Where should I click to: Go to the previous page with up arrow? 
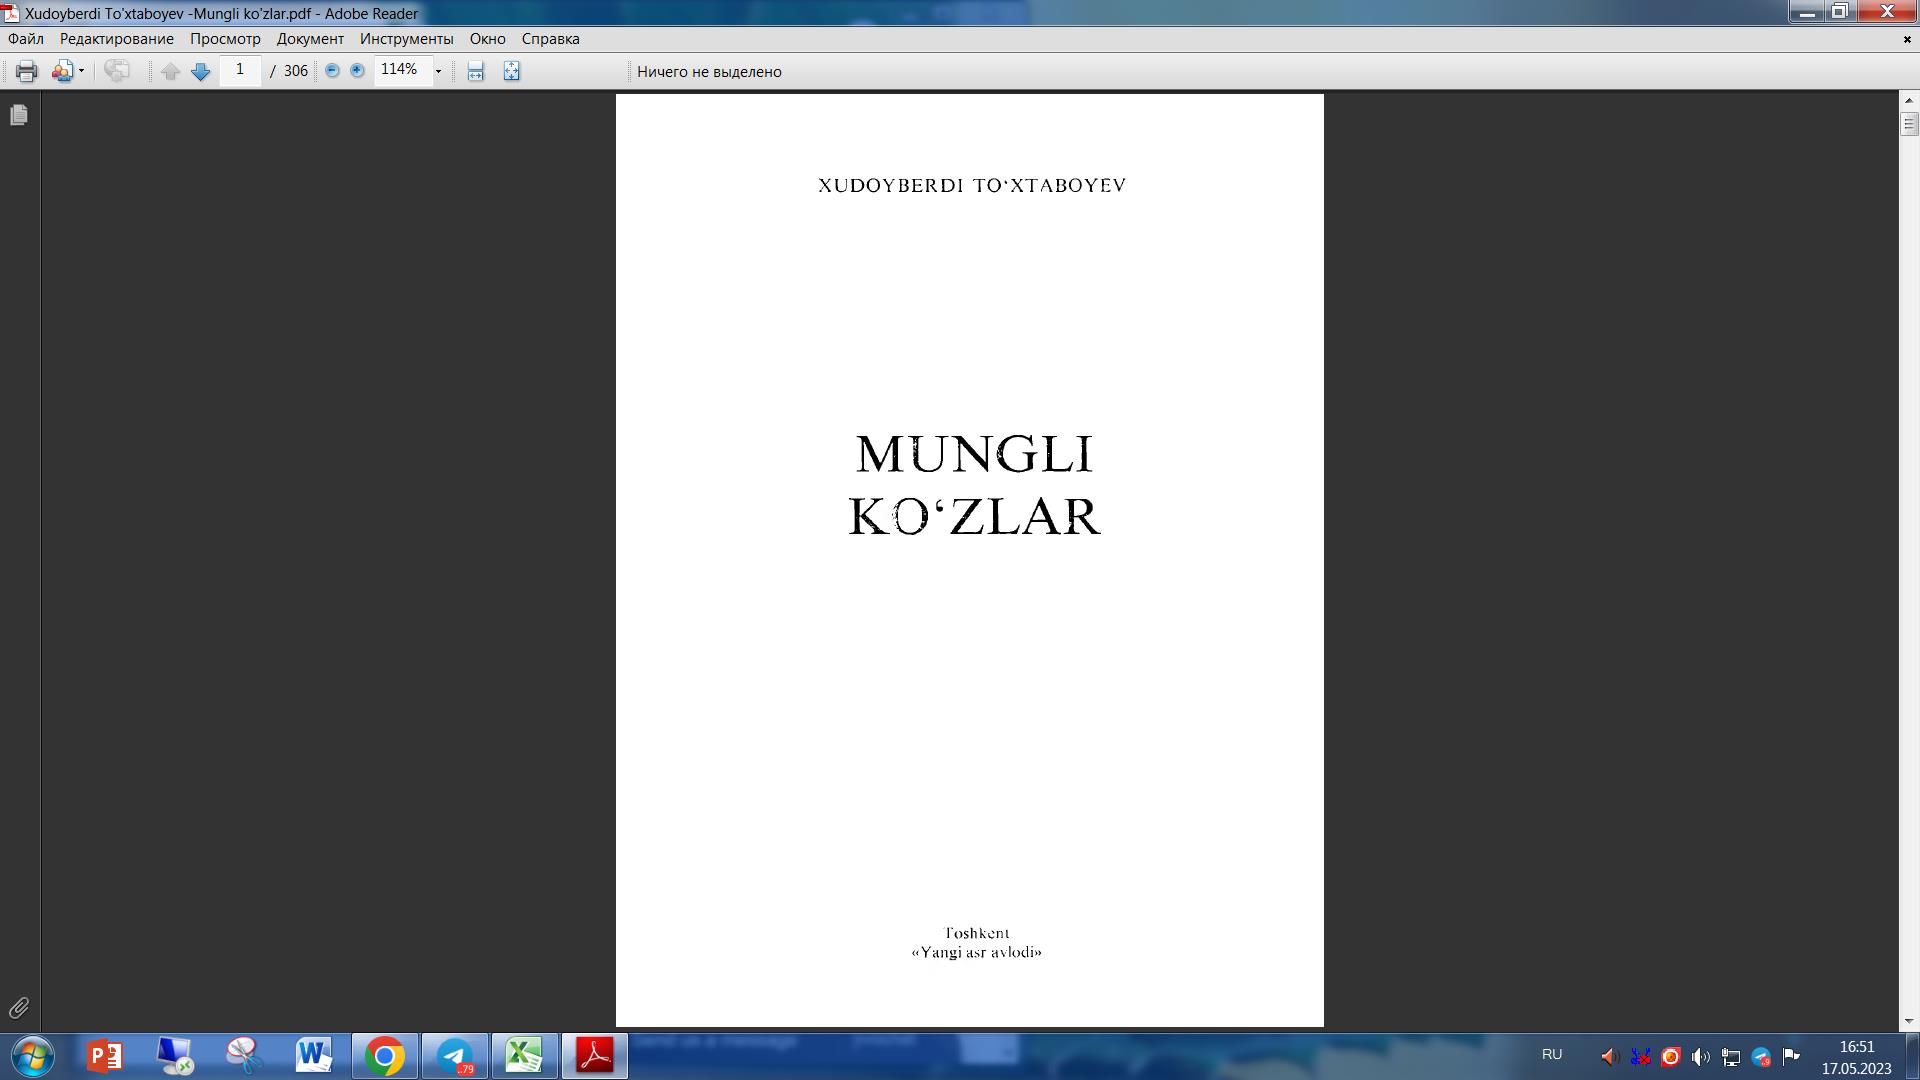[x=170, y=71]
